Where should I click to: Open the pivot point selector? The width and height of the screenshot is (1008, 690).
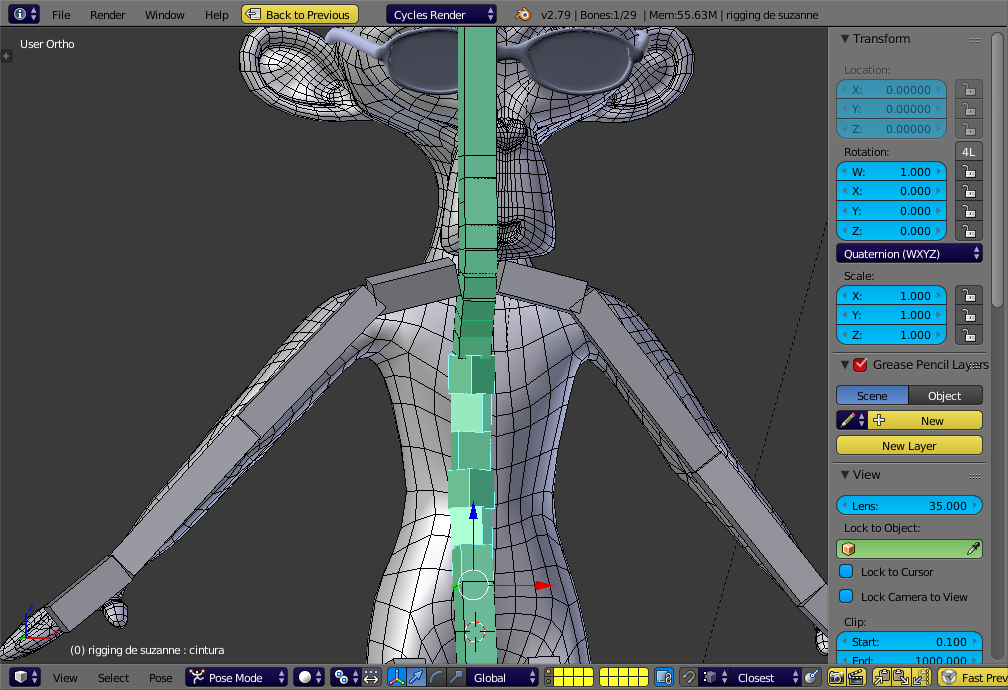pyautogui.click(x=345, y=677)
